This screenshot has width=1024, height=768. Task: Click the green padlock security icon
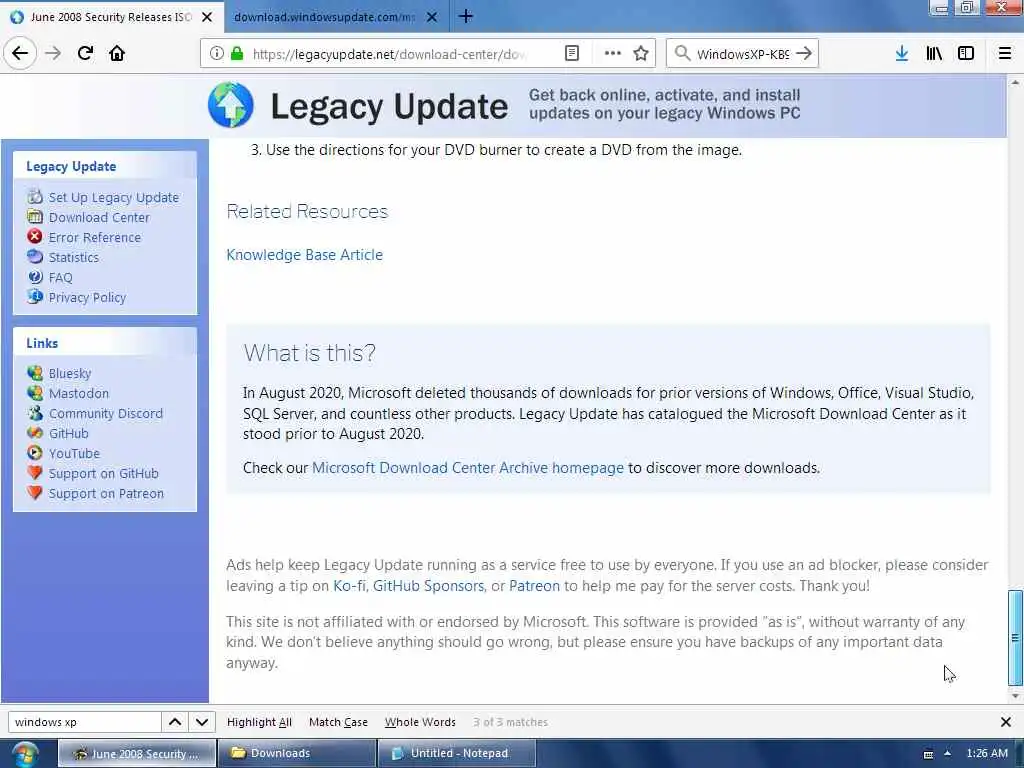237,54
